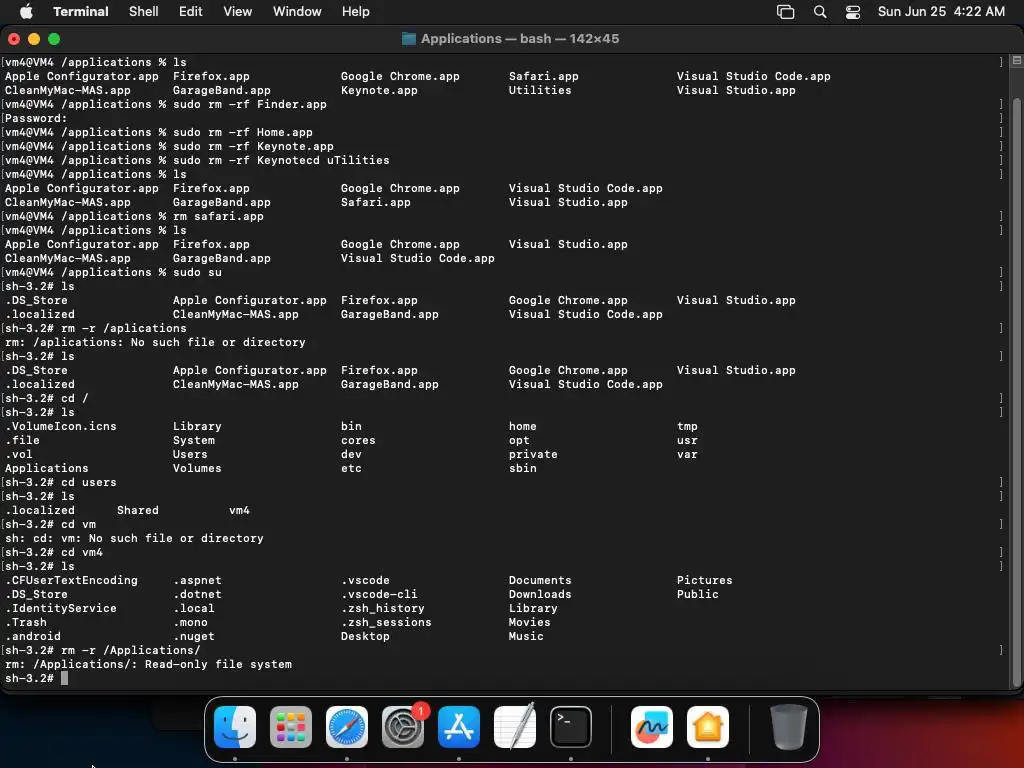Launch Safari from the Dock
Viewport: 1024px width, 768px height.
pos(347,727)
